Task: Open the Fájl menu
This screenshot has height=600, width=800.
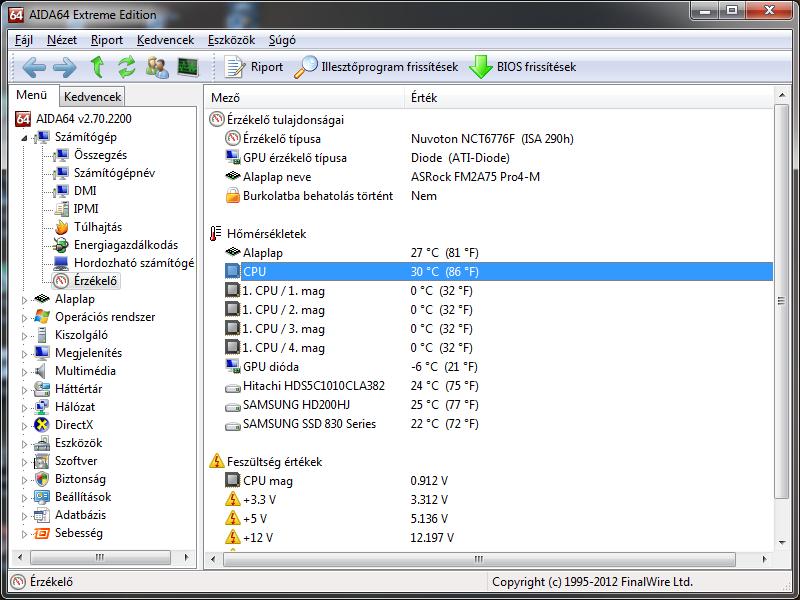Action: coord(24,40)
